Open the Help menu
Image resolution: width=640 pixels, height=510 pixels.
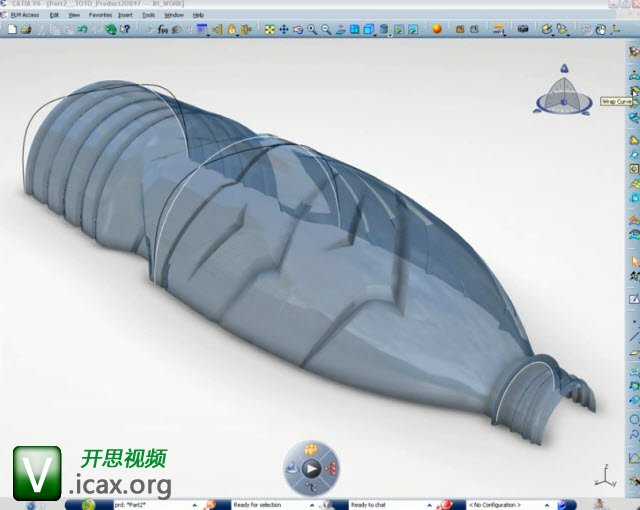[198, 15]
